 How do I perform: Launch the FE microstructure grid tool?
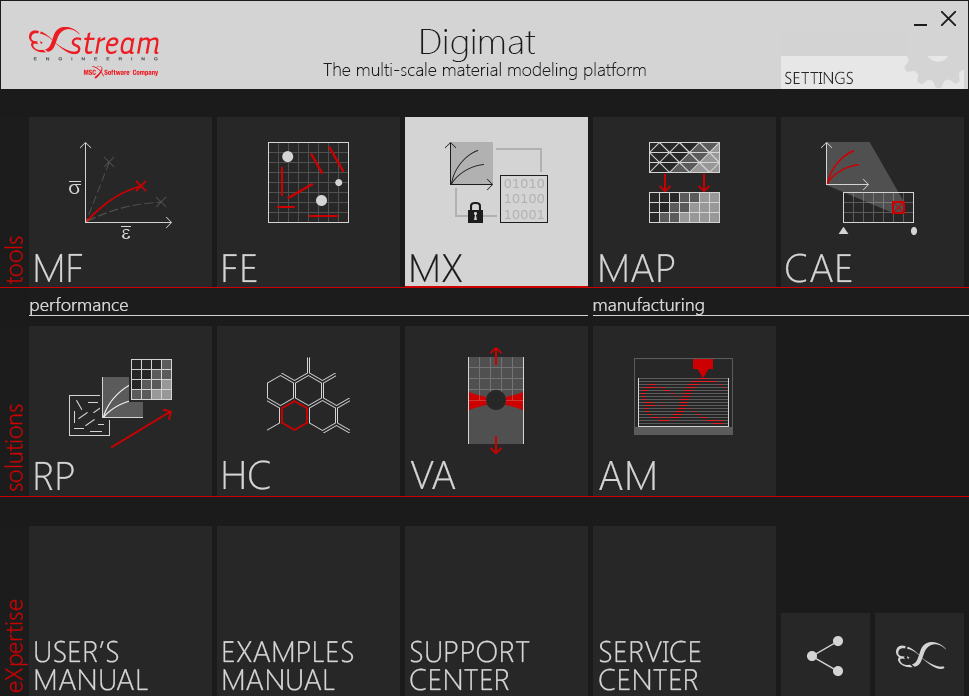(x=308, y=202)
